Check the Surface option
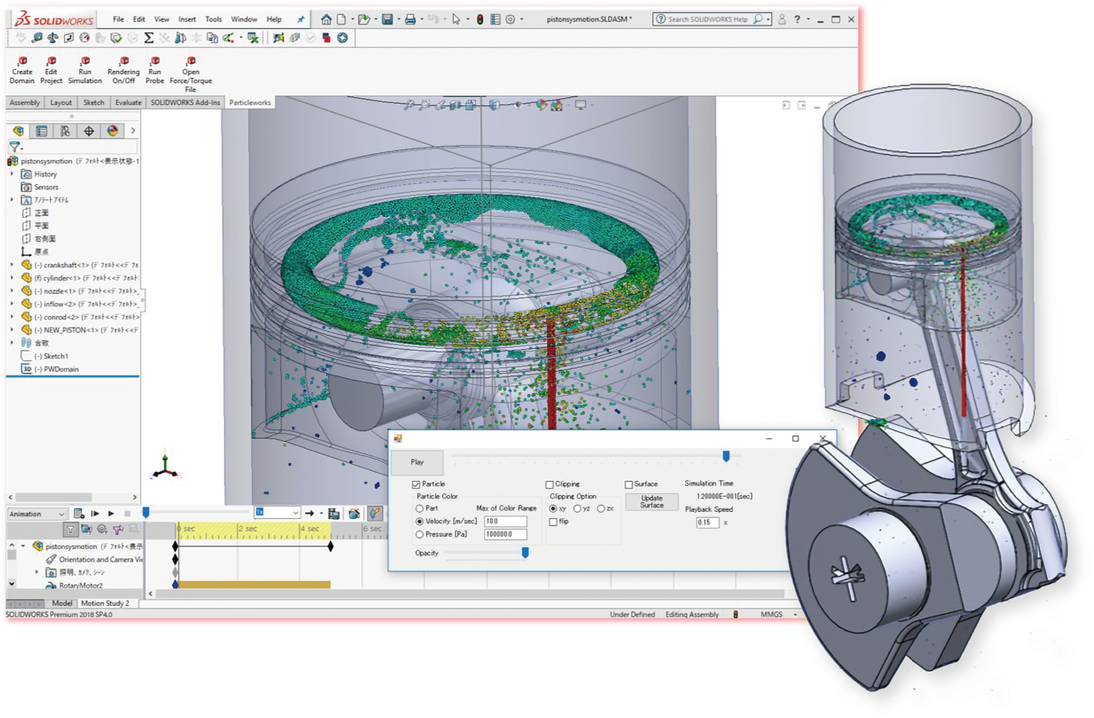Viewport: 1094px width, 718px height. point(631,483)
